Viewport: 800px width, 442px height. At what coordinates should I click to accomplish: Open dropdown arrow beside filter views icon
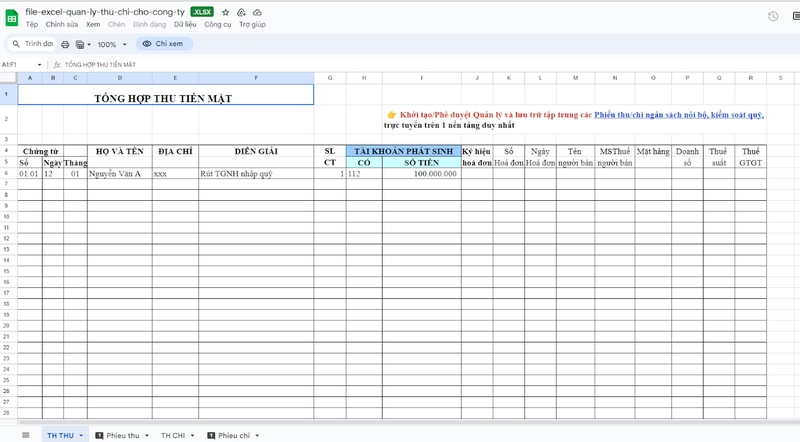(89, 44)
